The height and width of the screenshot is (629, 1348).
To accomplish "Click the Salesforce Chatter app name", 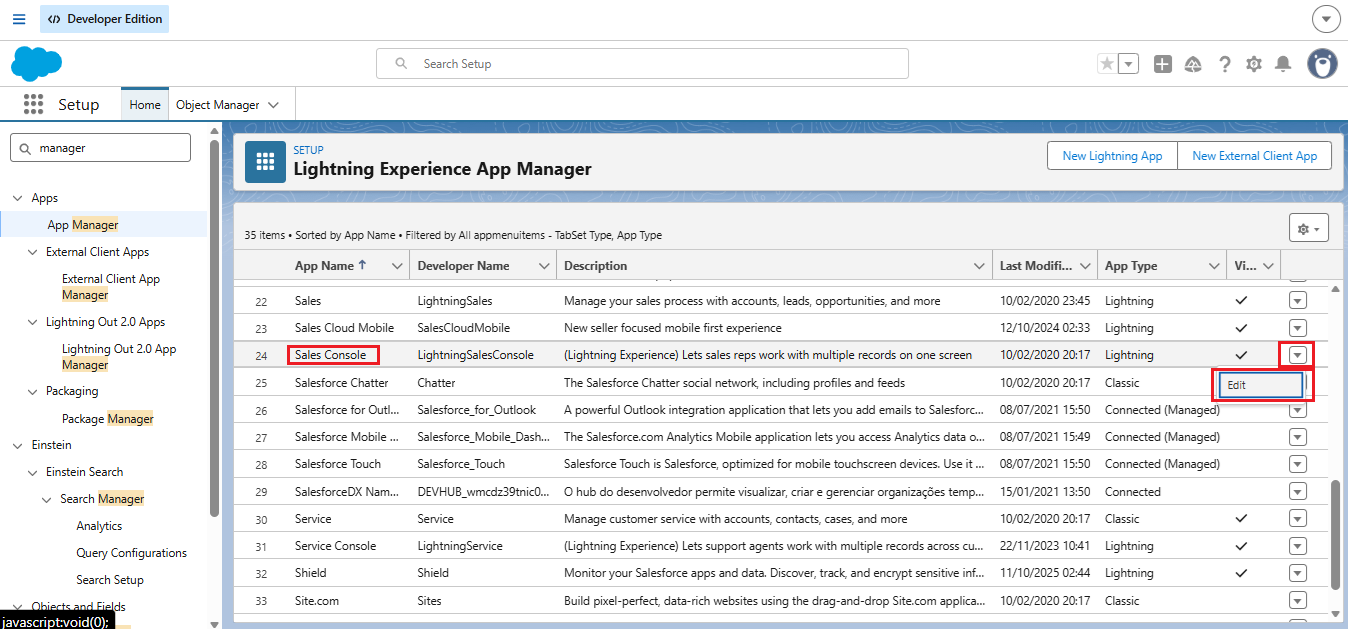I will pos(342,382).
